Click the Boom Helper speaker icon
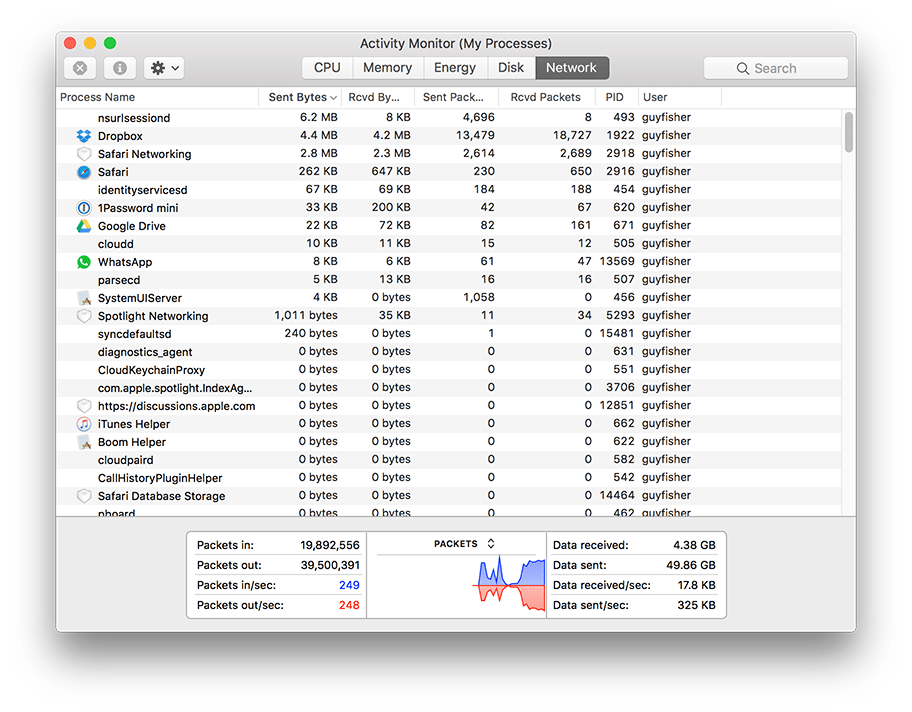 (83, 441)
